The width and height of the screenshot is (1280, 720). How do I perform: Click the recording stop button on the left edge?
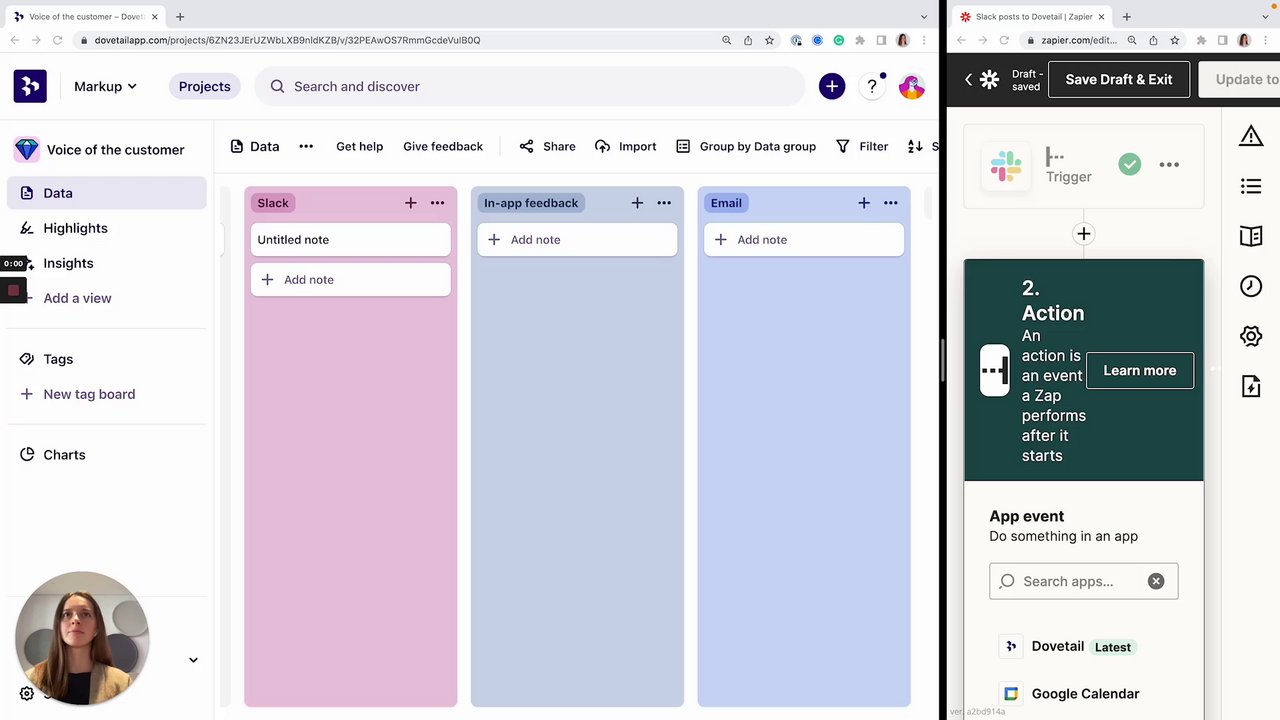13,290
